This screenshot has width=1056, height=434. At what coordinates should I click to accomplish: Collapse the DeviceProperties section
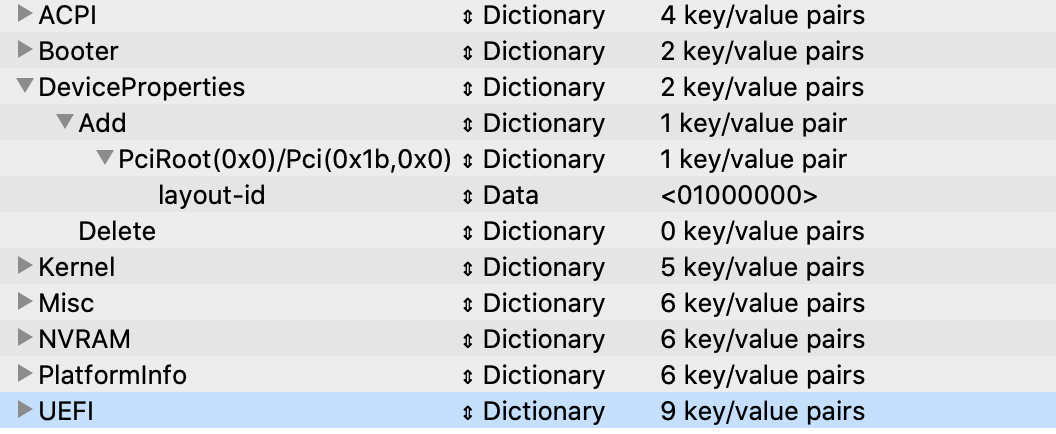(x=25, y=86)
